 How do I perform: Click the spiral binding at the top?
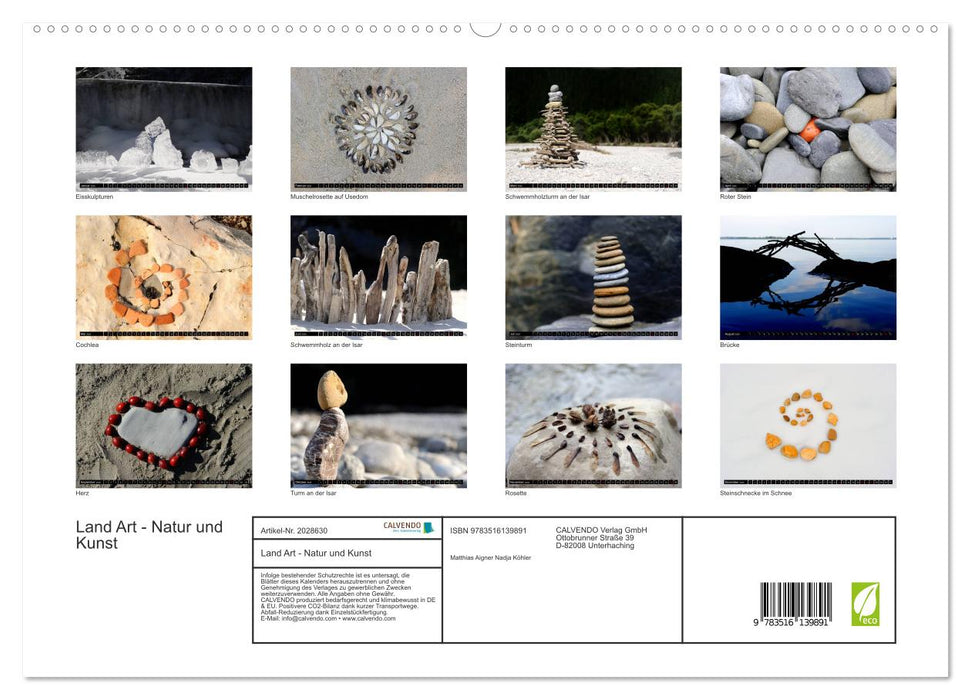pyautogui.click(x=485, y=28)
